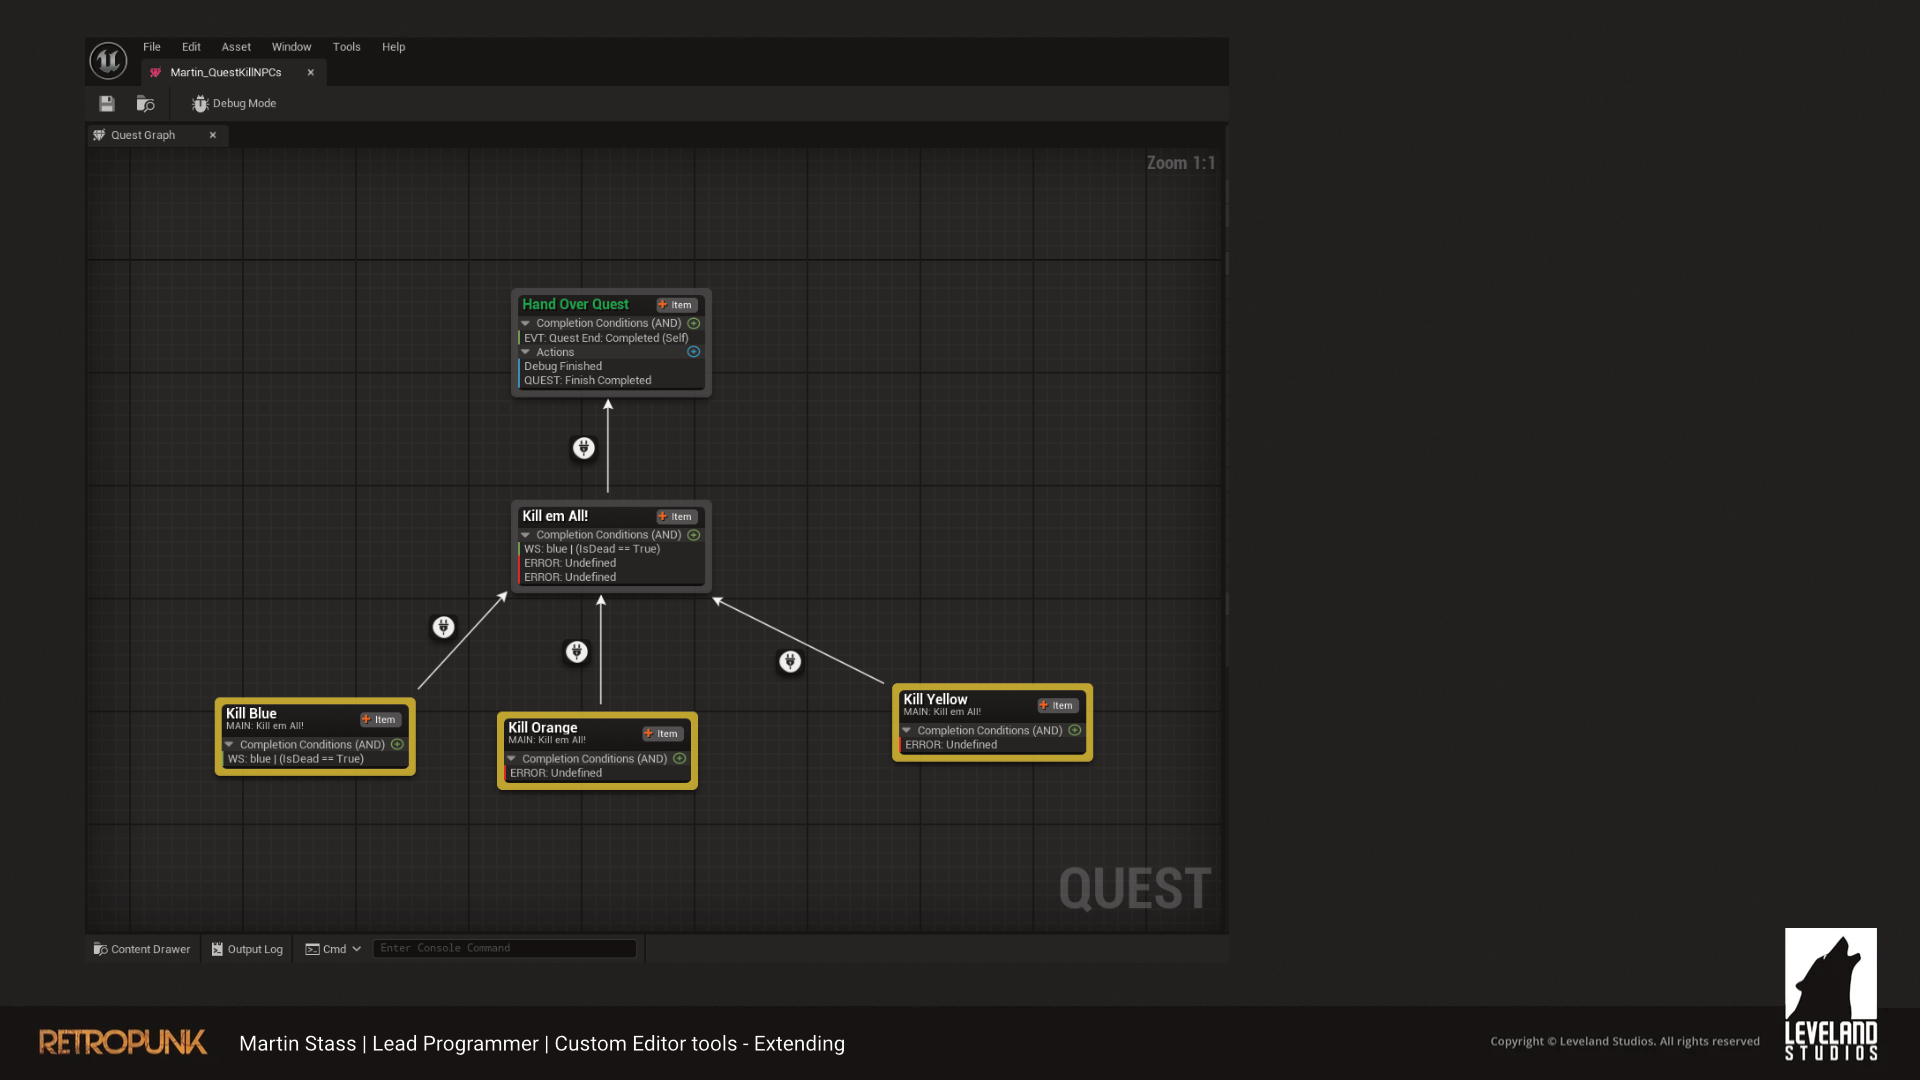Open the Content Drawer
Image resolution: width=1920 pixels, height=1080 pixels.
(x=142, y=949)
